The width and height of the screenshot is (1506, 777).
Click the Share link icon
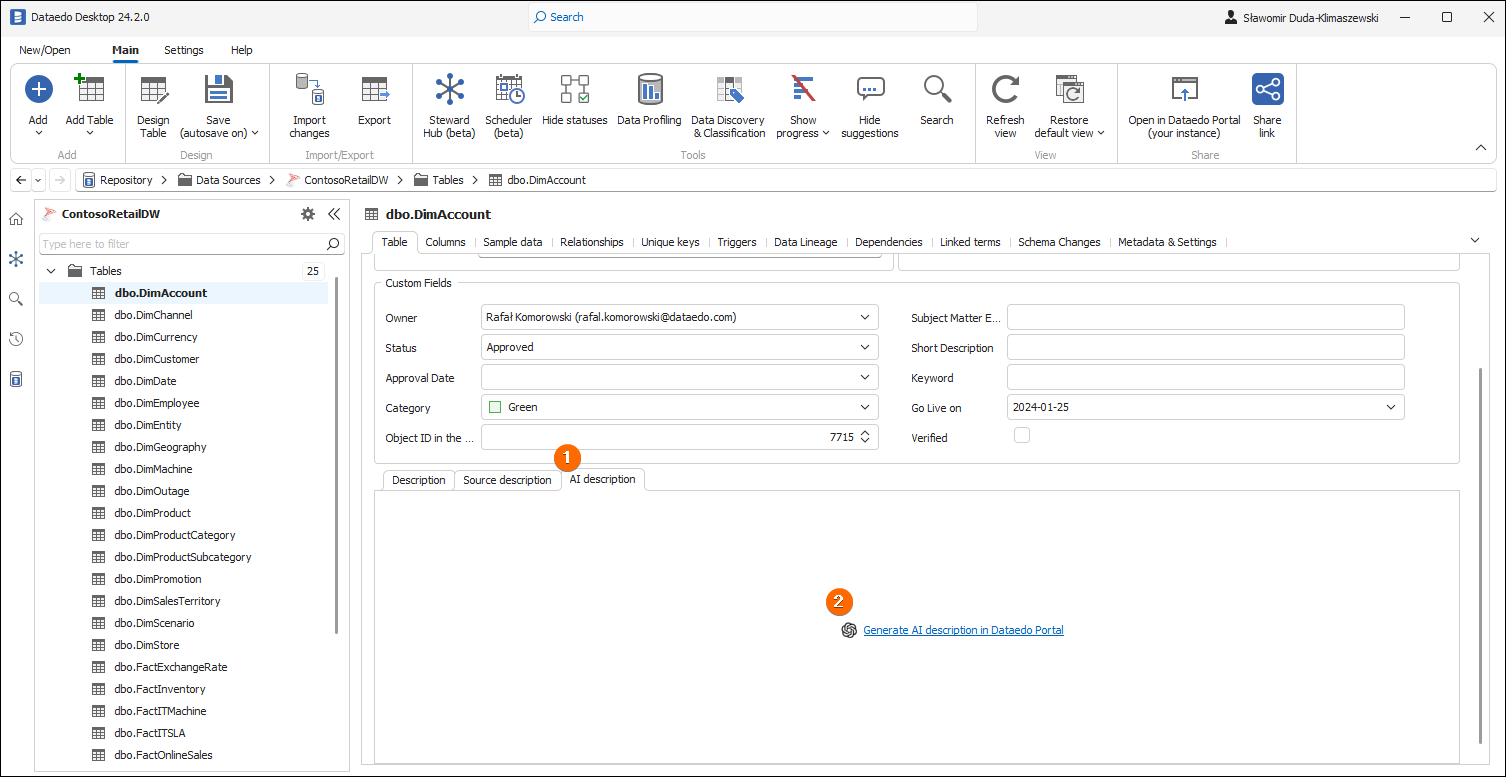click(1267, 89)
